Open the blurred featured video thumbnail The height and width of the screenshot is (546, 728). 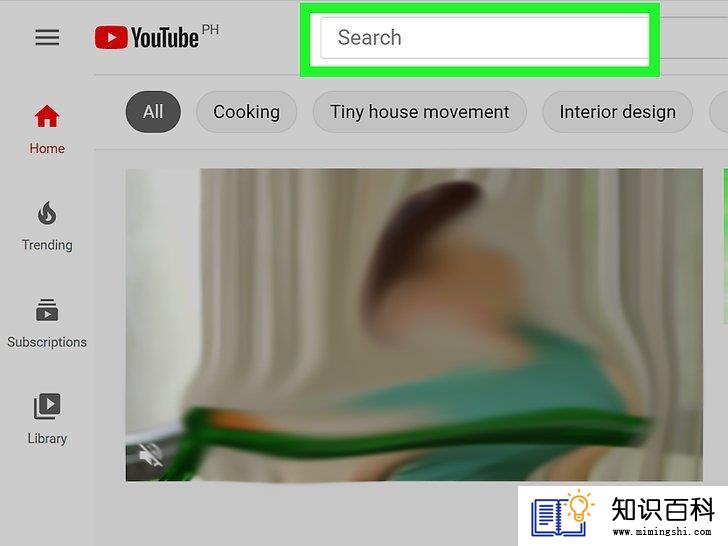tap(414, 325)
